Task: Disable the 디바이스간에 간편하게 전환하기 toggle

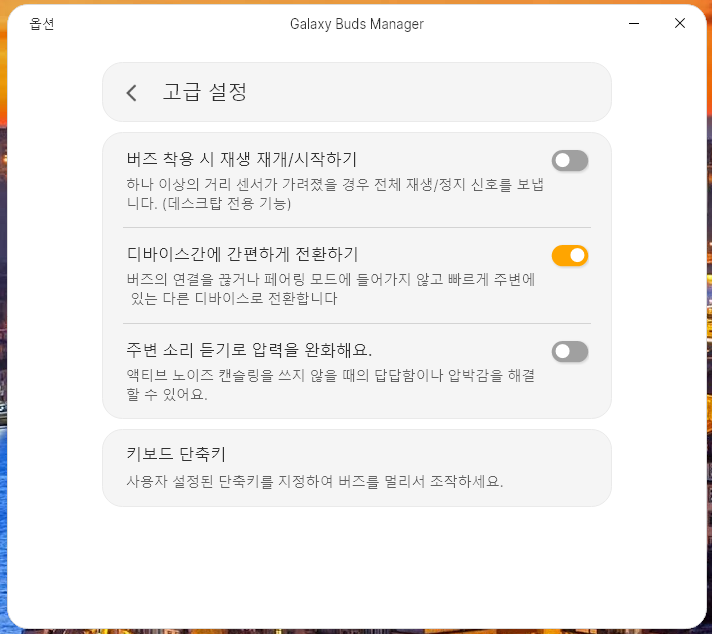Action: pos(570,255)
